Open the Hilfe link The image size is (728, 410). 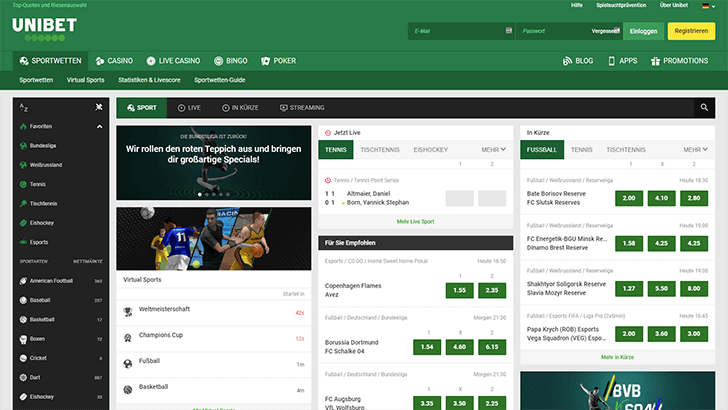coord(577,5)
